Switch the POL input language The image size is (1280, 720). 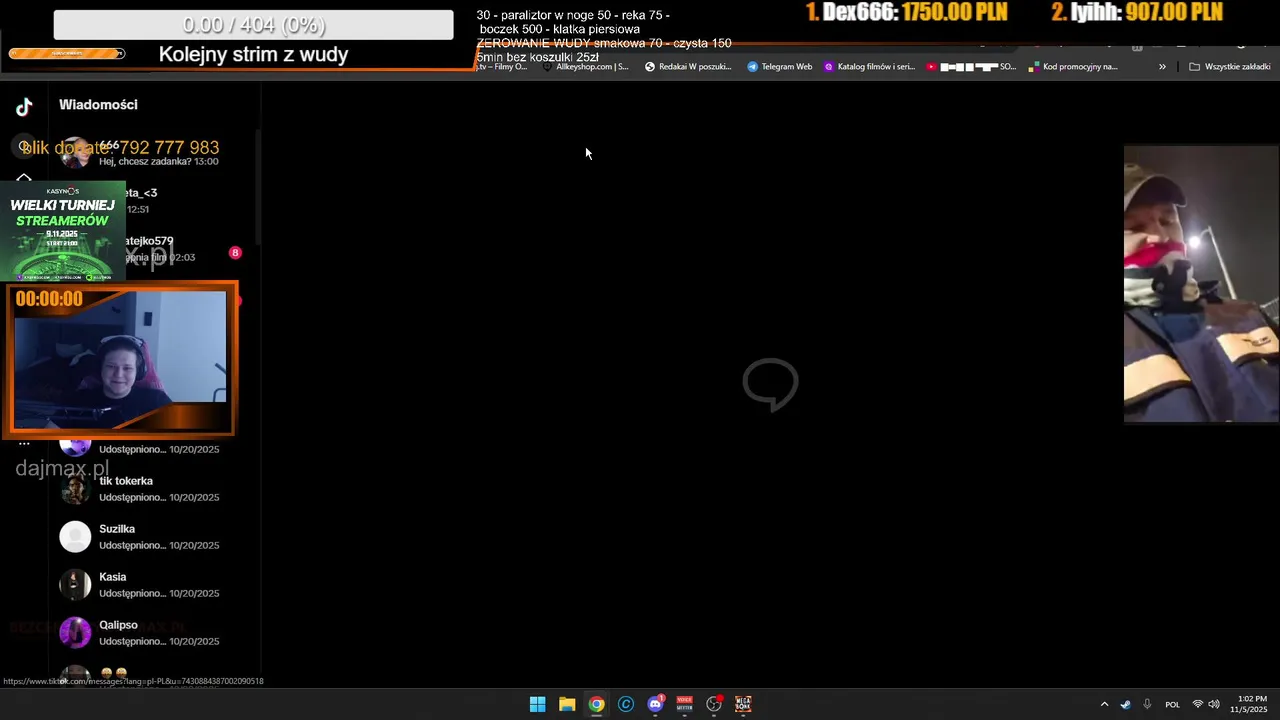(1173, 704)
